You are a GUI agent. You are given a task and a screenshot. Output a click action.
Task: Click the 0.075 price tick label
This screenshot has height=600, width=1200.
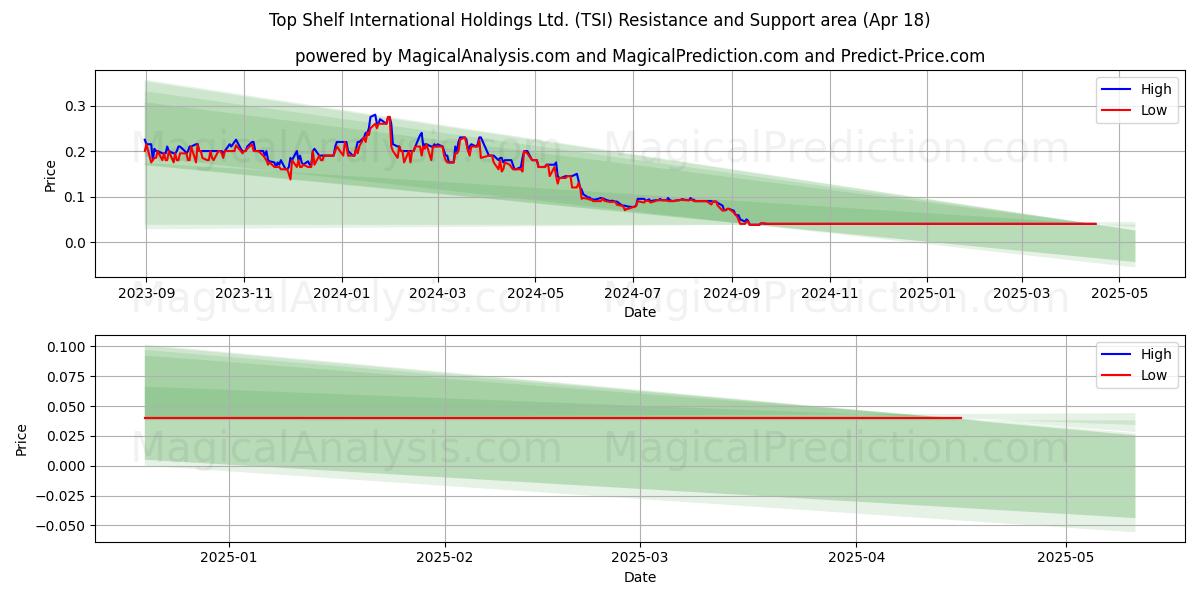(x=69, y=377)
